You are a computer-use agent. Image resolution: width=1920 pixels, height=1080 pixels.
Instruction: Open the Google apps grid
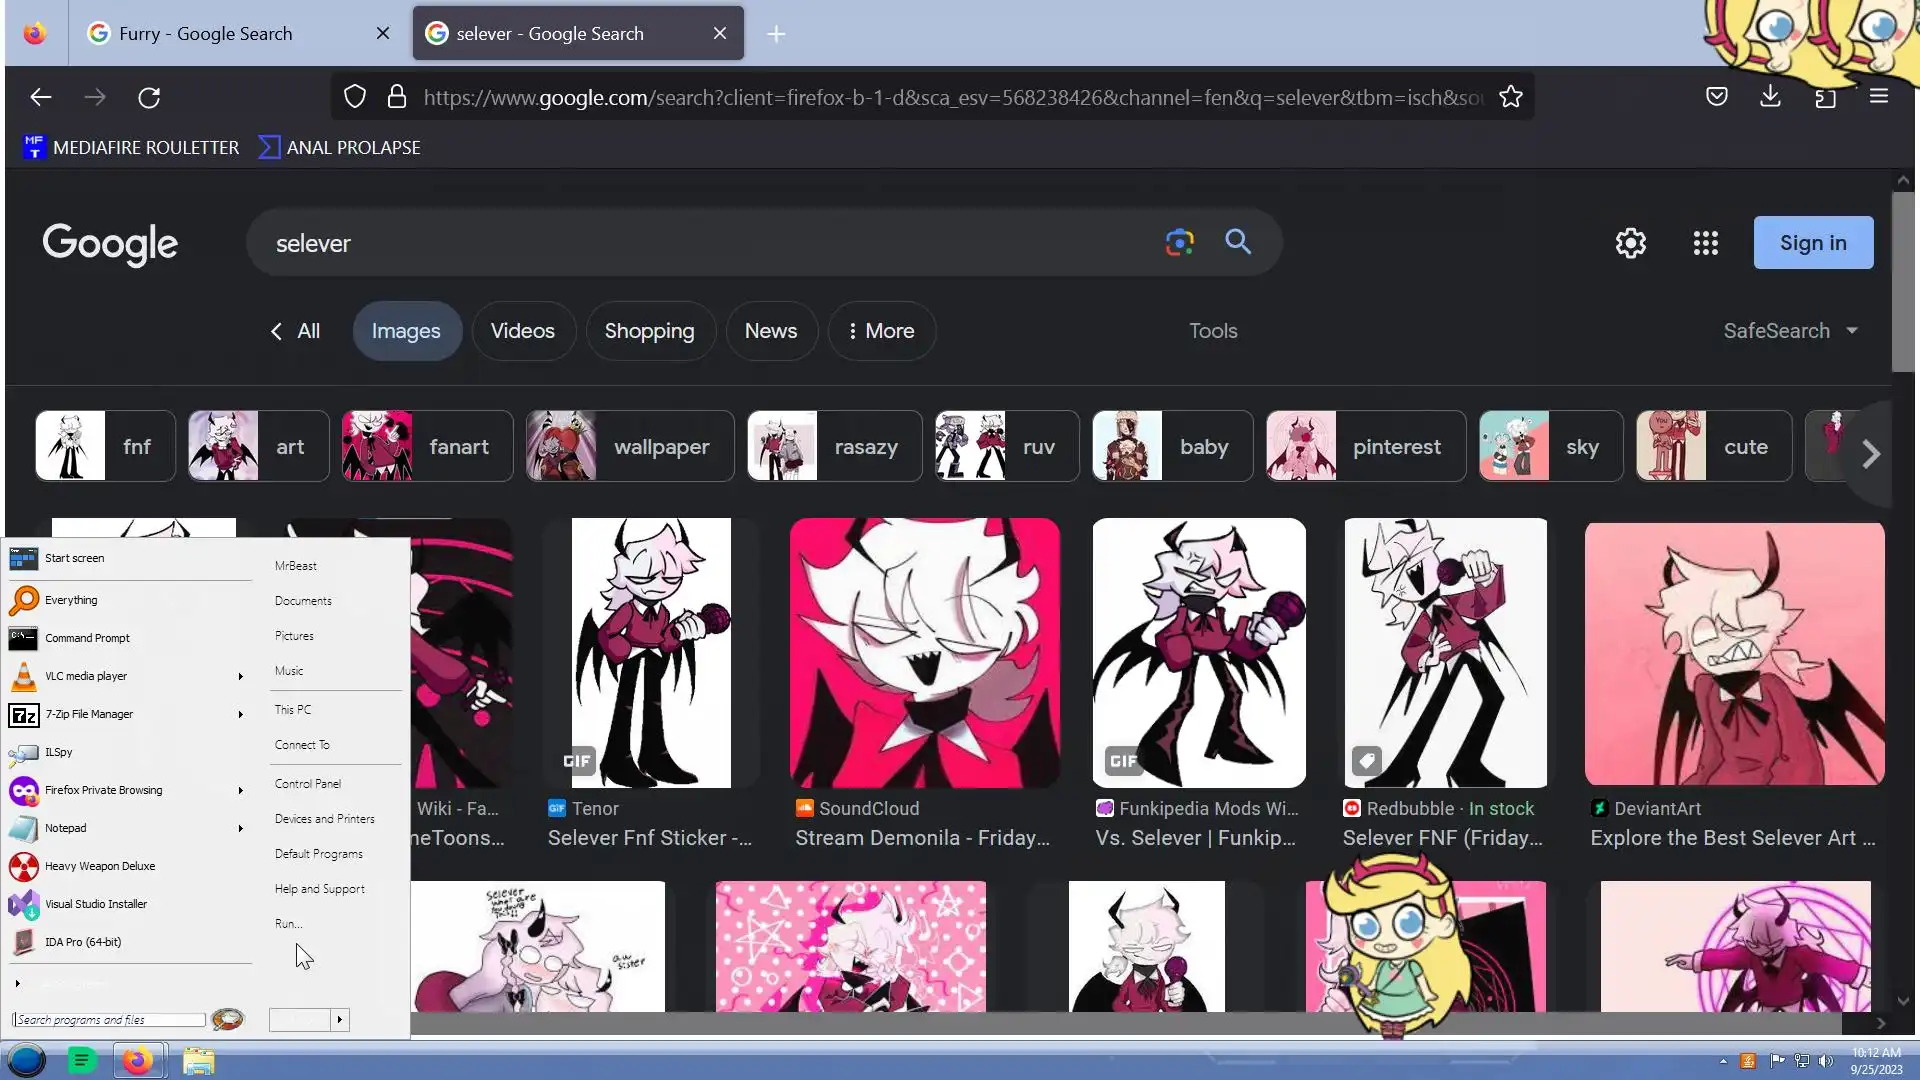click(1705, 243)
